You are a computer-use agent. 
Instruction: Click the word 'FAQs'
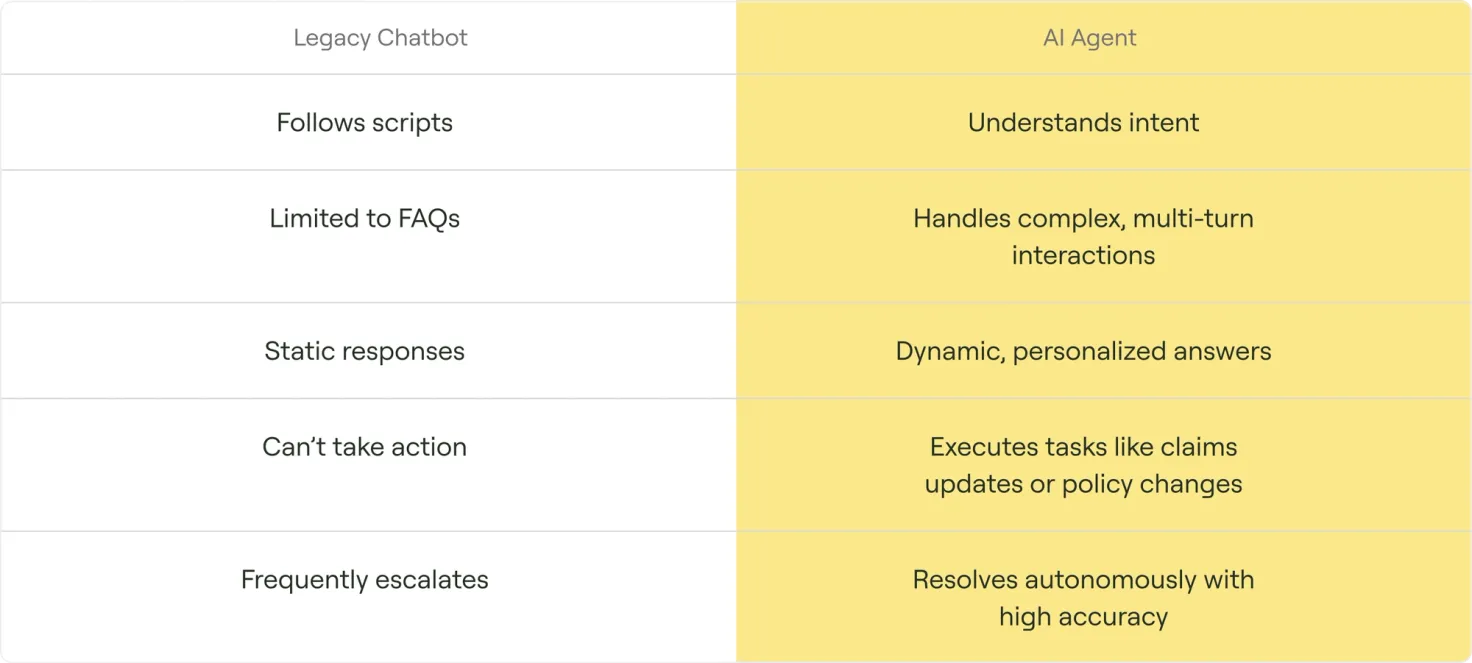[429, 219]
